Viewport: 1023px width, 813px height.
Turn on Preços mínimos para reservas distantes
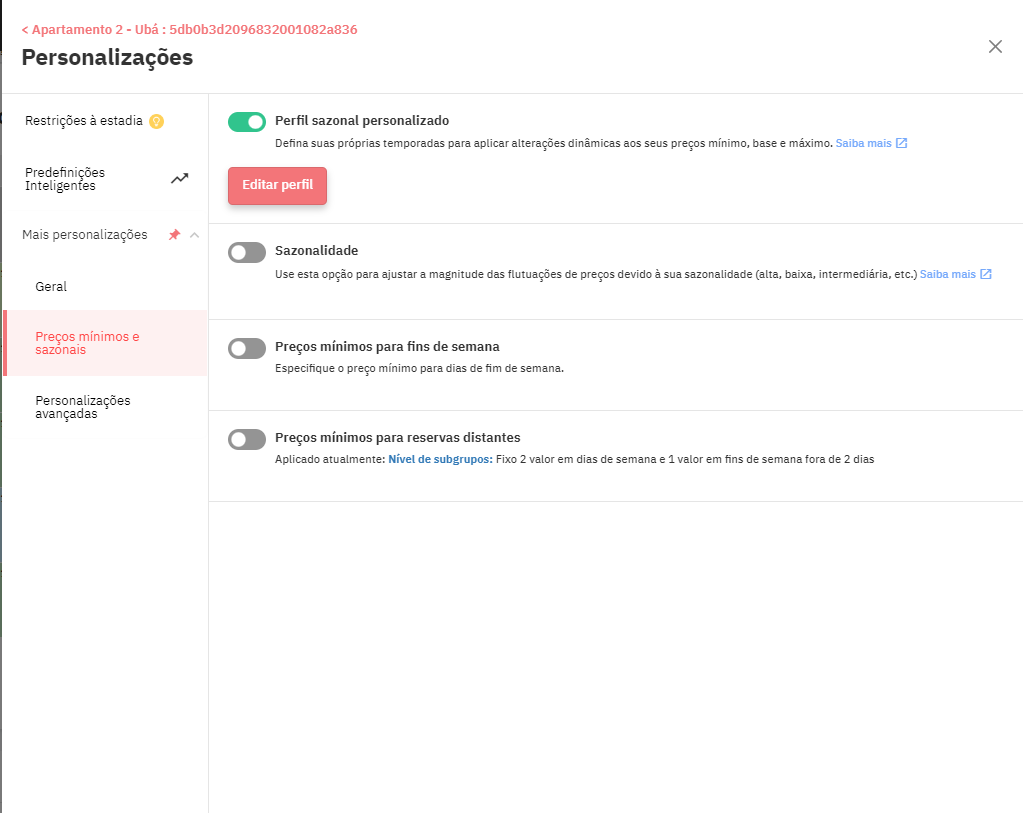pos(247,440)
